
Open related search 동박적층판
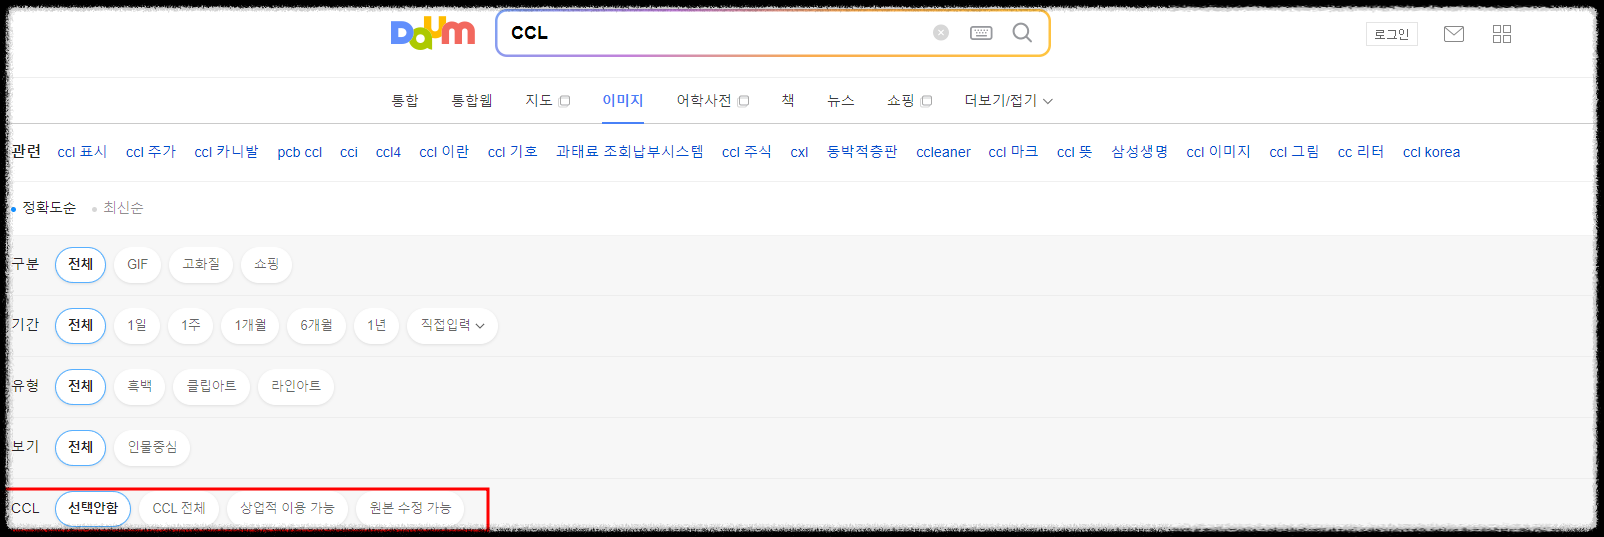pyautogui.click(x=862, y=152)
